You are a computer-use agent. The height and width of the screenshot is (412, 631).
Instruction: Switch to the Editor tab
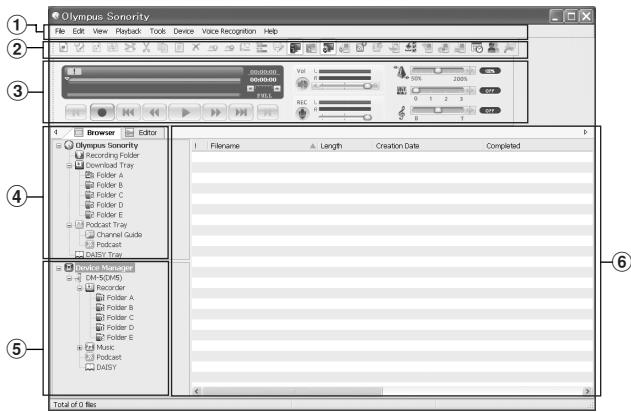[x=142, y=133]
